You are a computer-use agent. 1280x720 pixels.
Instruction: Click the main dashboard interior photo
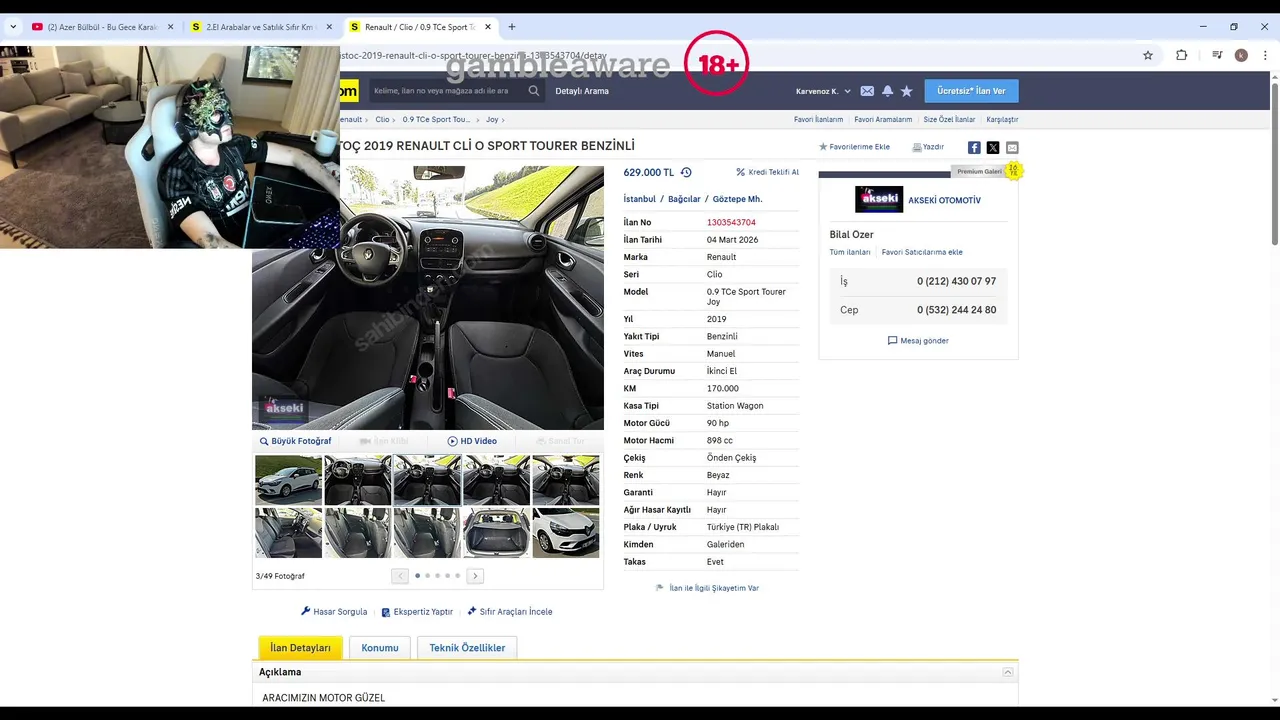click(428, 298)
